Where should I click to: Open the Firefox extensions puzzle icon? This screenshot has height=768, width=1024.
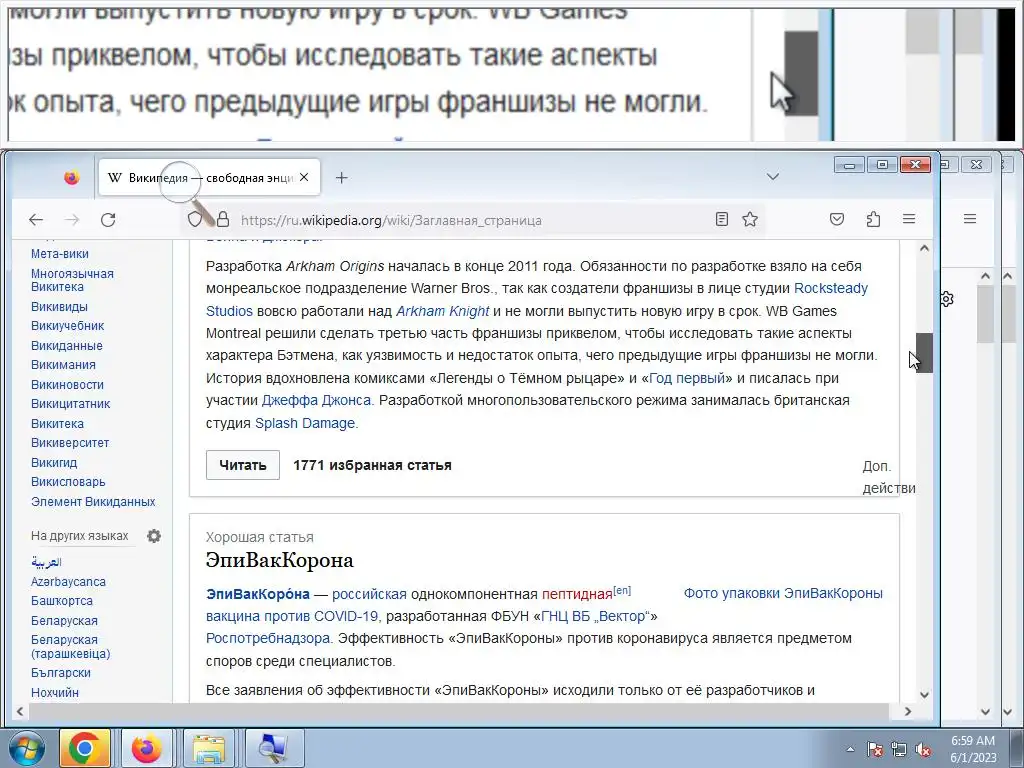point(873,219)
